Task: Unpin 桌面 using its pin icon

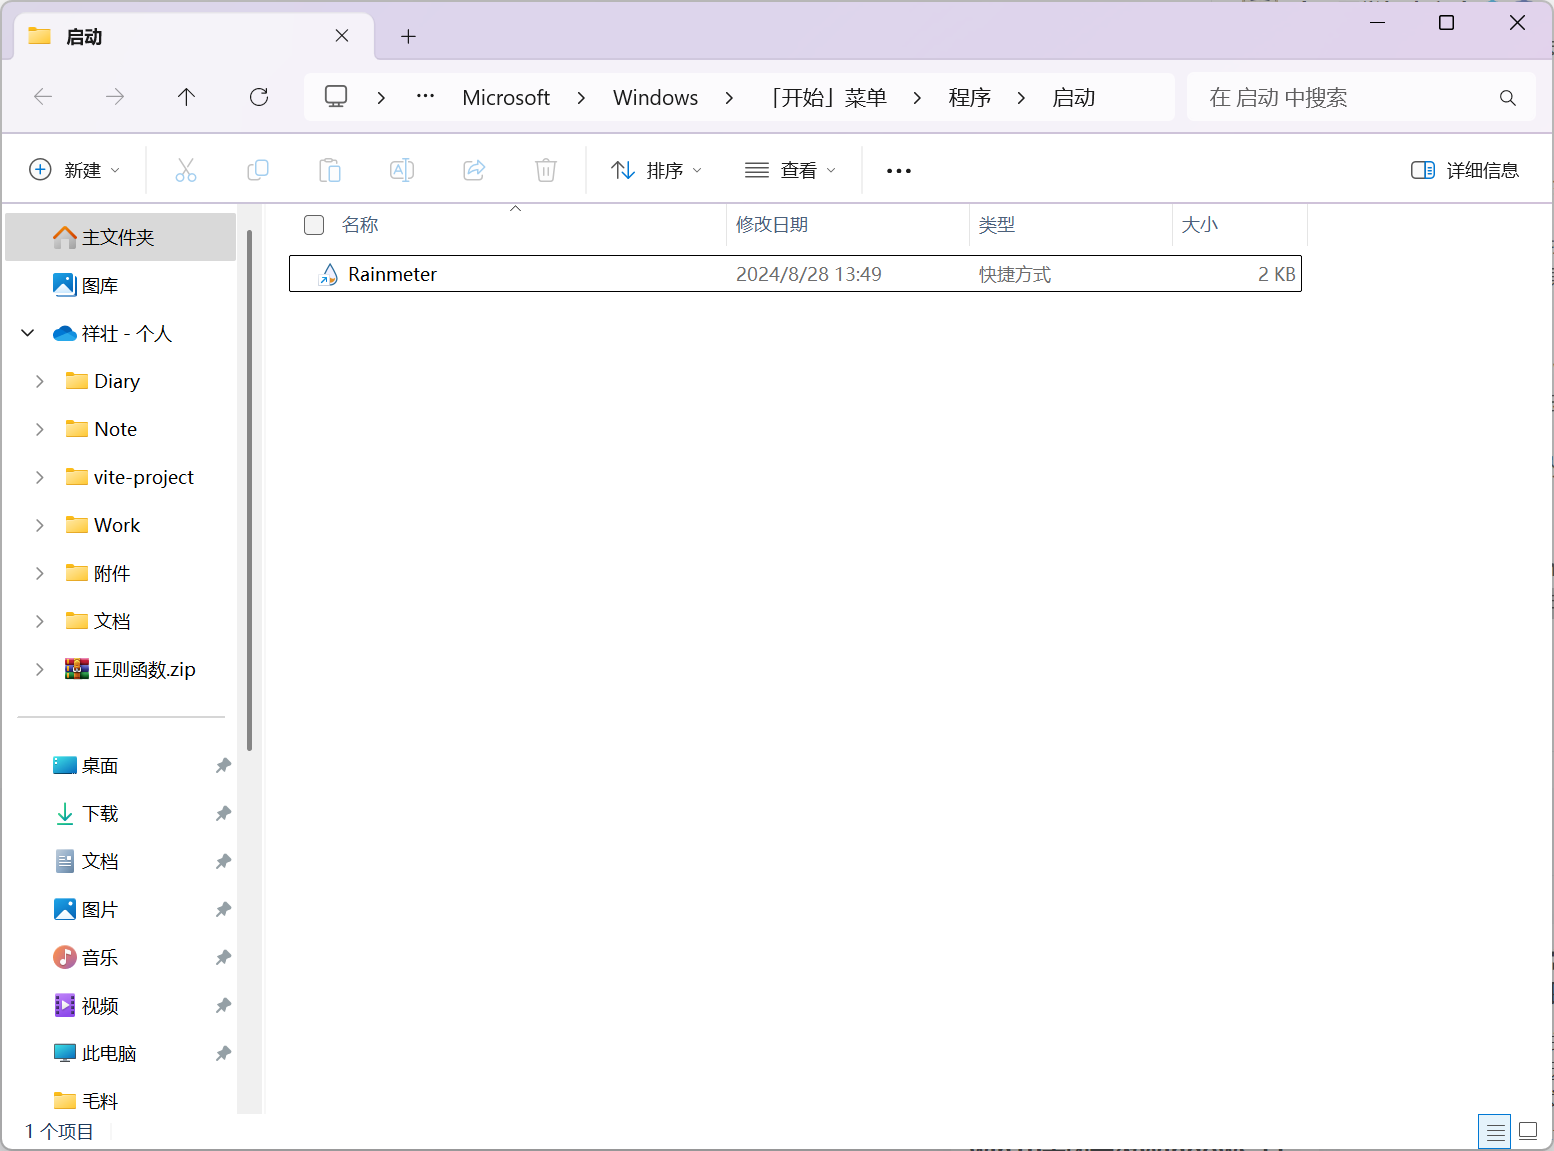Action: point(223,766)
